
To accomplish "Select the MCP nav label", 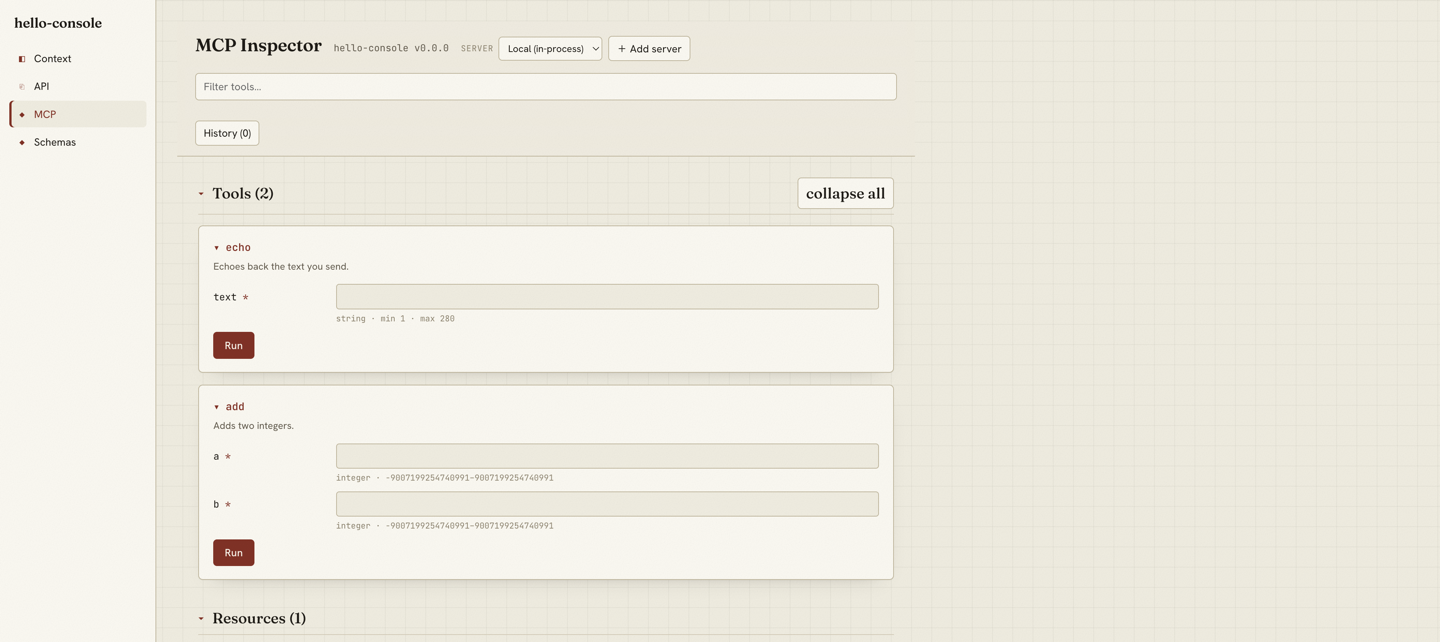I will 45,115.
